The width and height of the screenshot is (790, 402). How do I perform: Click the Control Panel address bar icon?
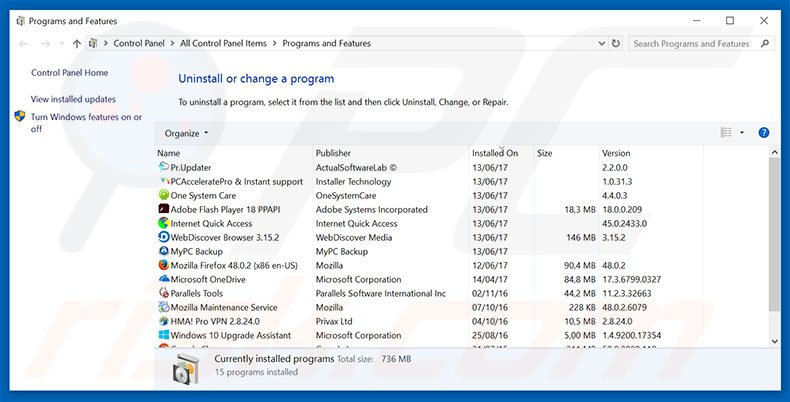click(x=93, y=43)
